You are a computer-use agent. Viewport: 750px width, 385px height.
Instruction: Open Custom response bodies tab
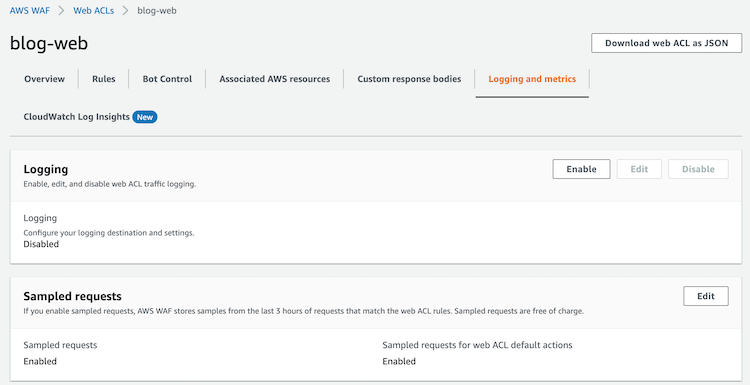click(x=409, y=79)
